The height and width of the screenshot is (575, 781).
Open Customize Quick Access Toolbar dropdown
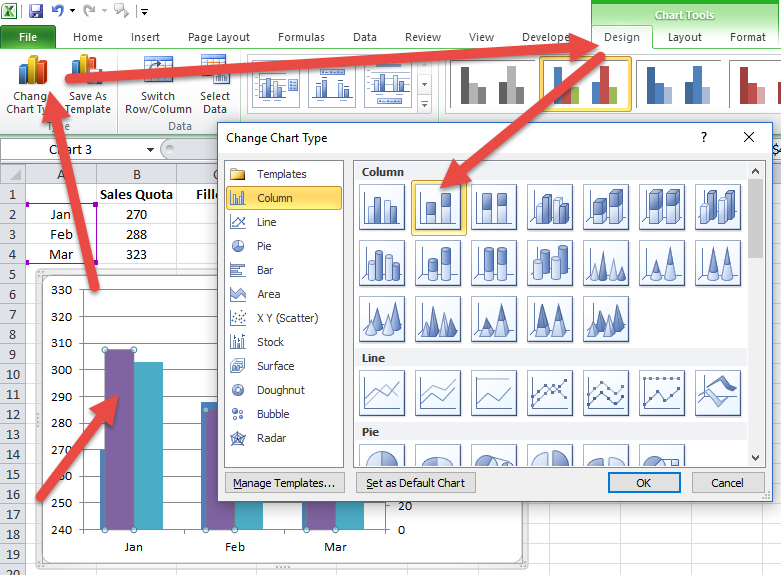[144, 11]
